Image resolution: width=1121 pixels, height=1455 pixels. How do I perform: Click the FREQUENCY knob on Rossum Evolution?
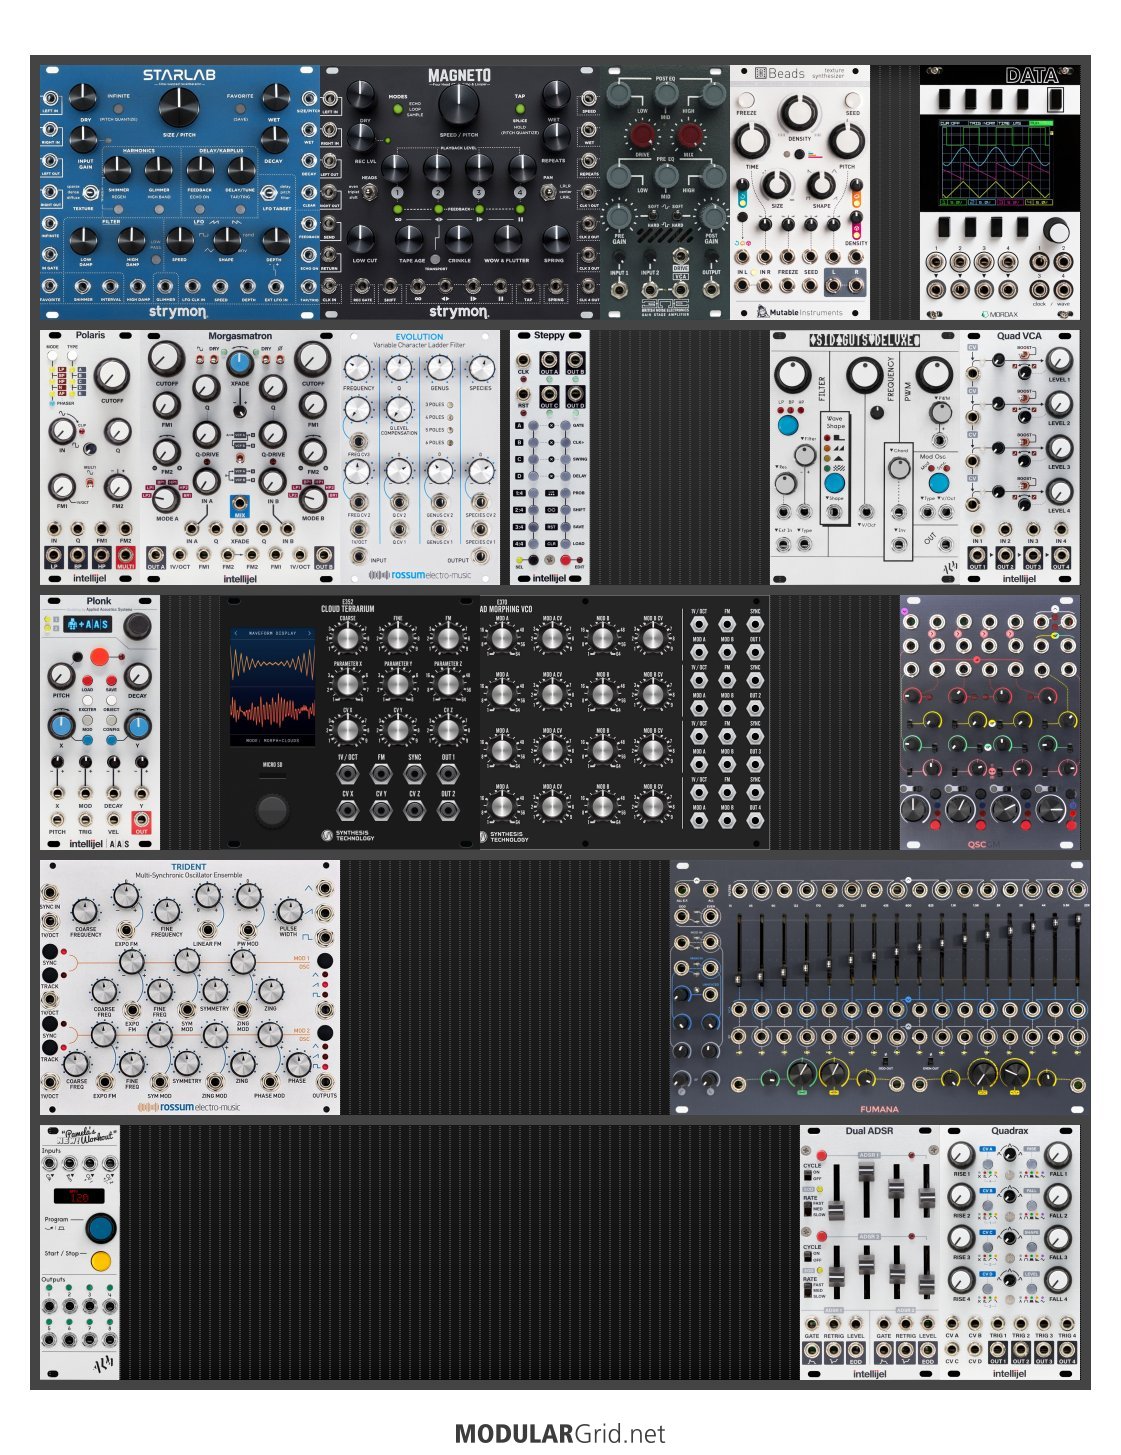click(359, 367)
